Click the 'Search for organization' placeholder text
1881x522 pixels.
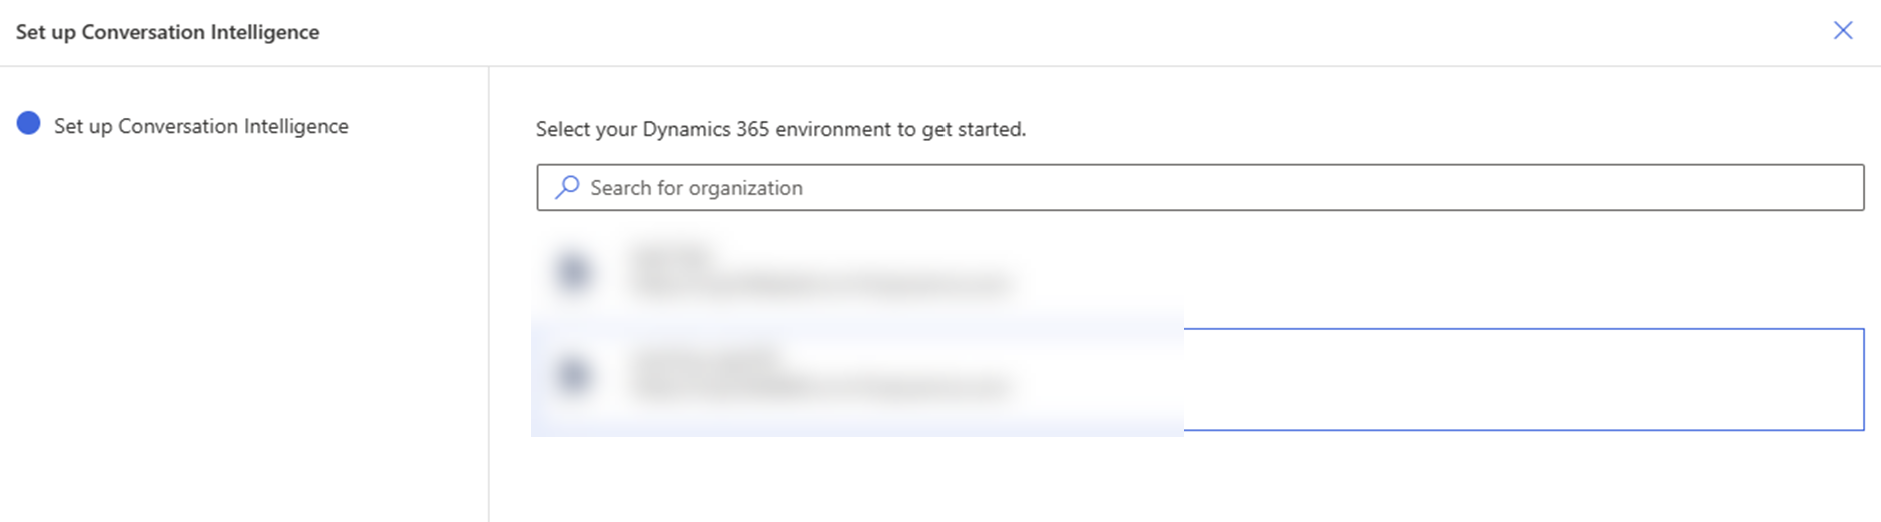point(696,188)
